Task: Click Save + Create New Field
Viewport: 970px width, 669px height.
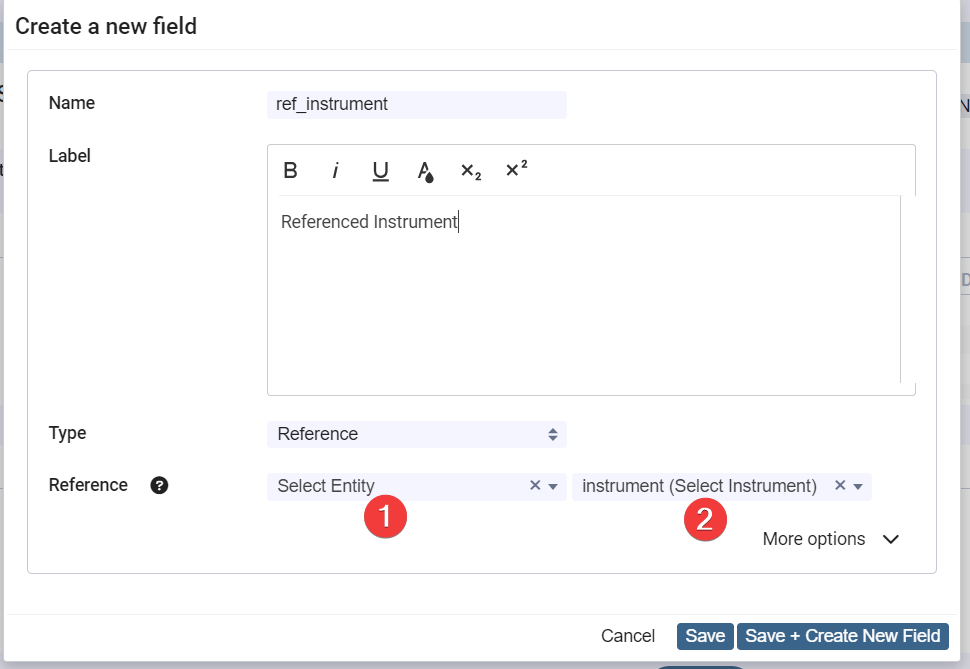Action: 842,636
